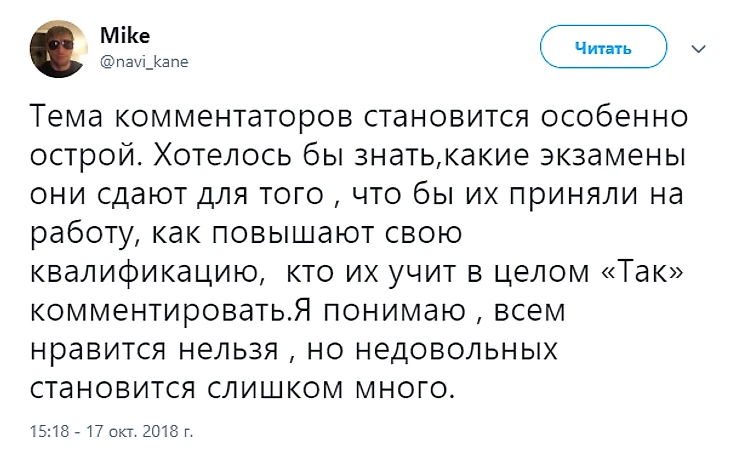The height and width of the screenshot is (456, 730).
Task: Open Mike's profile avatar picture
Action: 60,47
